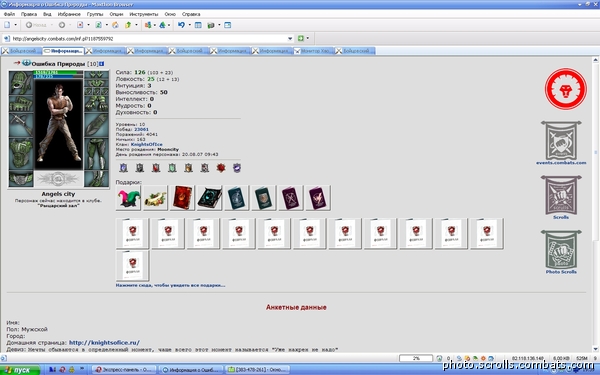600x375 pixels.
Task: Click the link to see all gifts
Action: (x=170, y=285)
